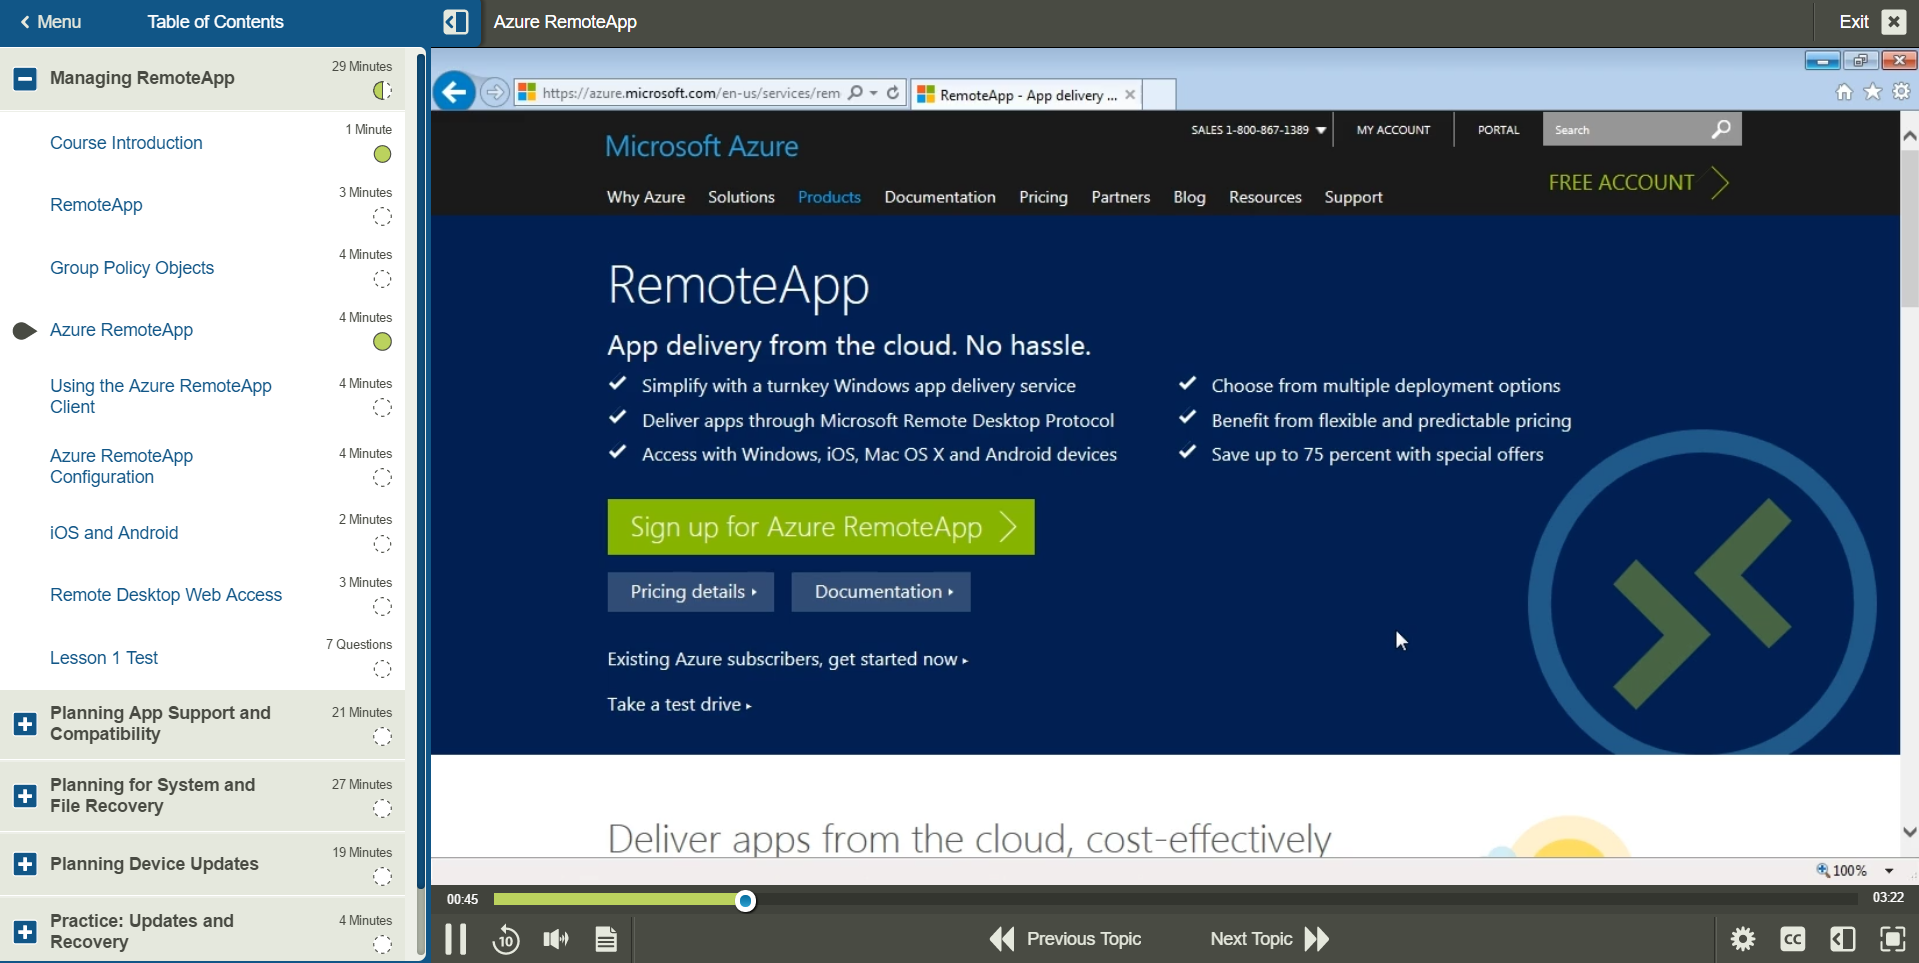Screen dimensions: 1919x963
Task: Open player settings gear icon
Action: pyautogui.click(x=1742, y=939)
